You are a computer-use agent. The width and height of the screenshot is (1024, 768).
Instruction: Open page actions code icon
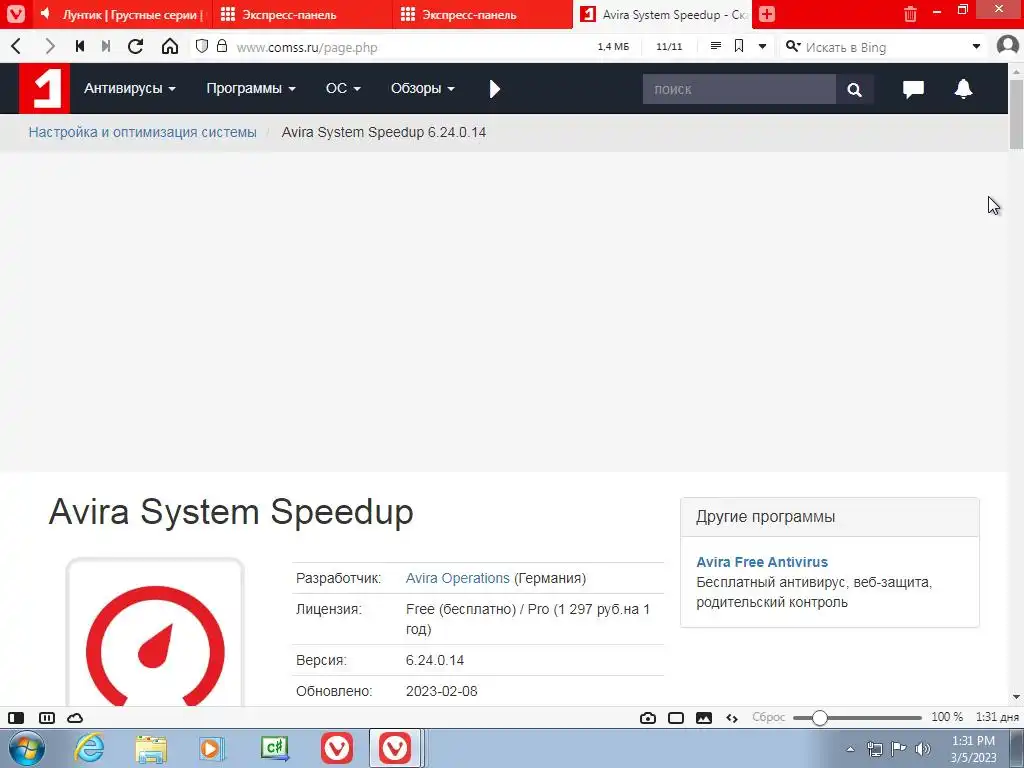click(732, 718)
